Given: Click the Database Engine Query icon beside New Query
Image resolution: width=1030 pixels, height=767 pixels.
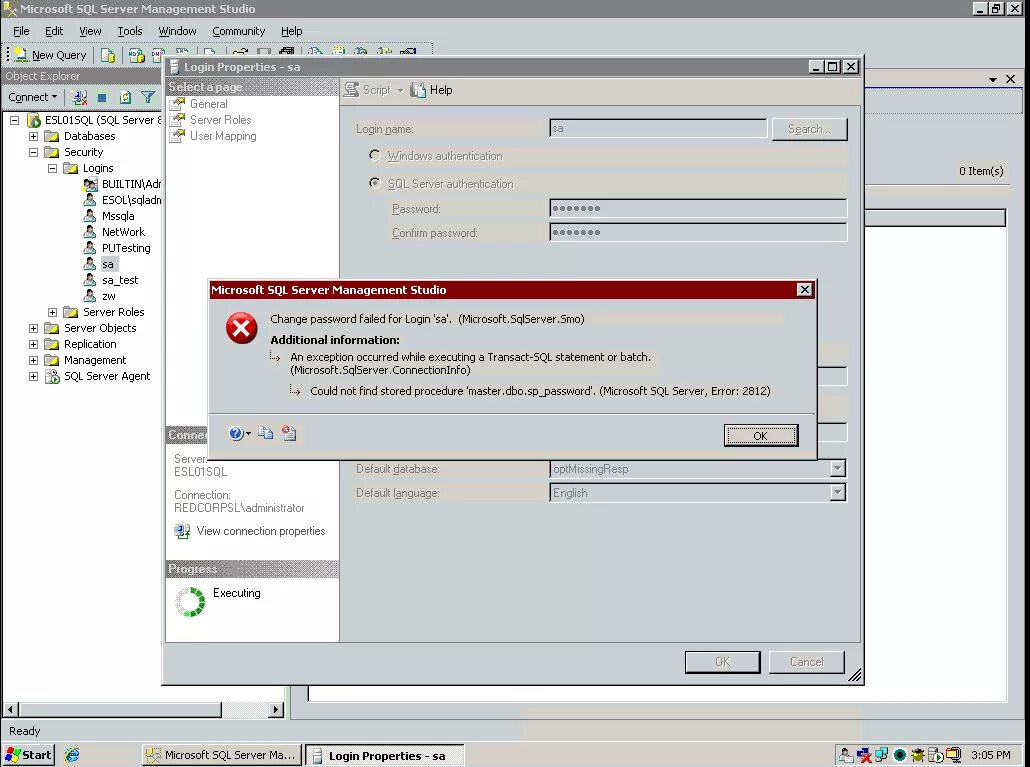Looking at the screenshot, I should click(108, 55).
